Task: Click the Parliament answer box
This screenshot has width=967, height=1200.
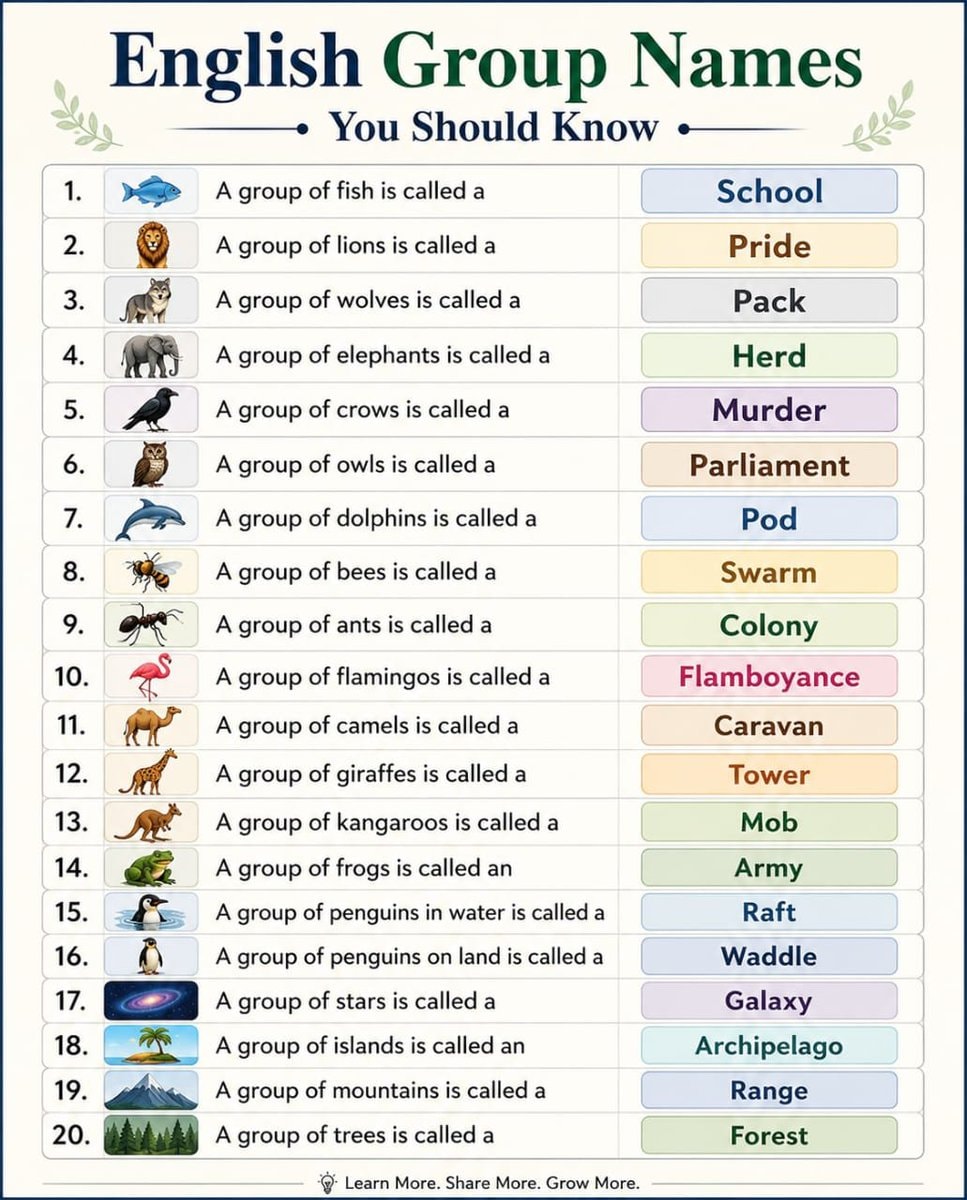Action: click(769, 465)
